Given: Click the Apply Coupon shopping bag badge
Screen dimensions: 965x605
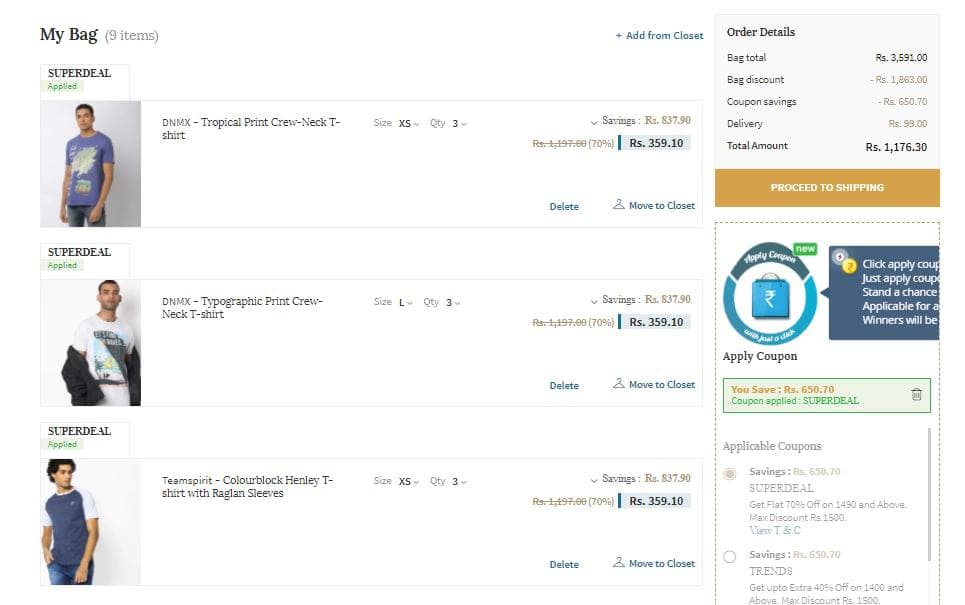Looking at the screenshot, I should [x=770, y=294].
